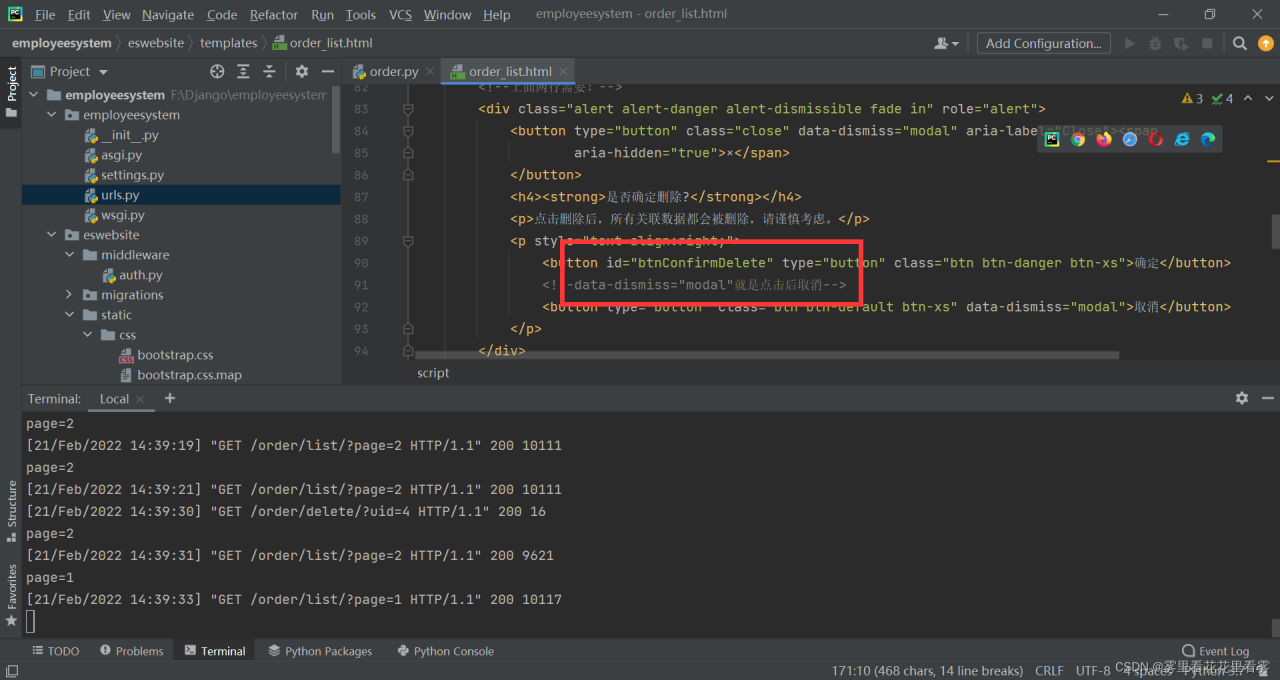
Task: Click the orange update arrow icon
Action: point(1266,43)
